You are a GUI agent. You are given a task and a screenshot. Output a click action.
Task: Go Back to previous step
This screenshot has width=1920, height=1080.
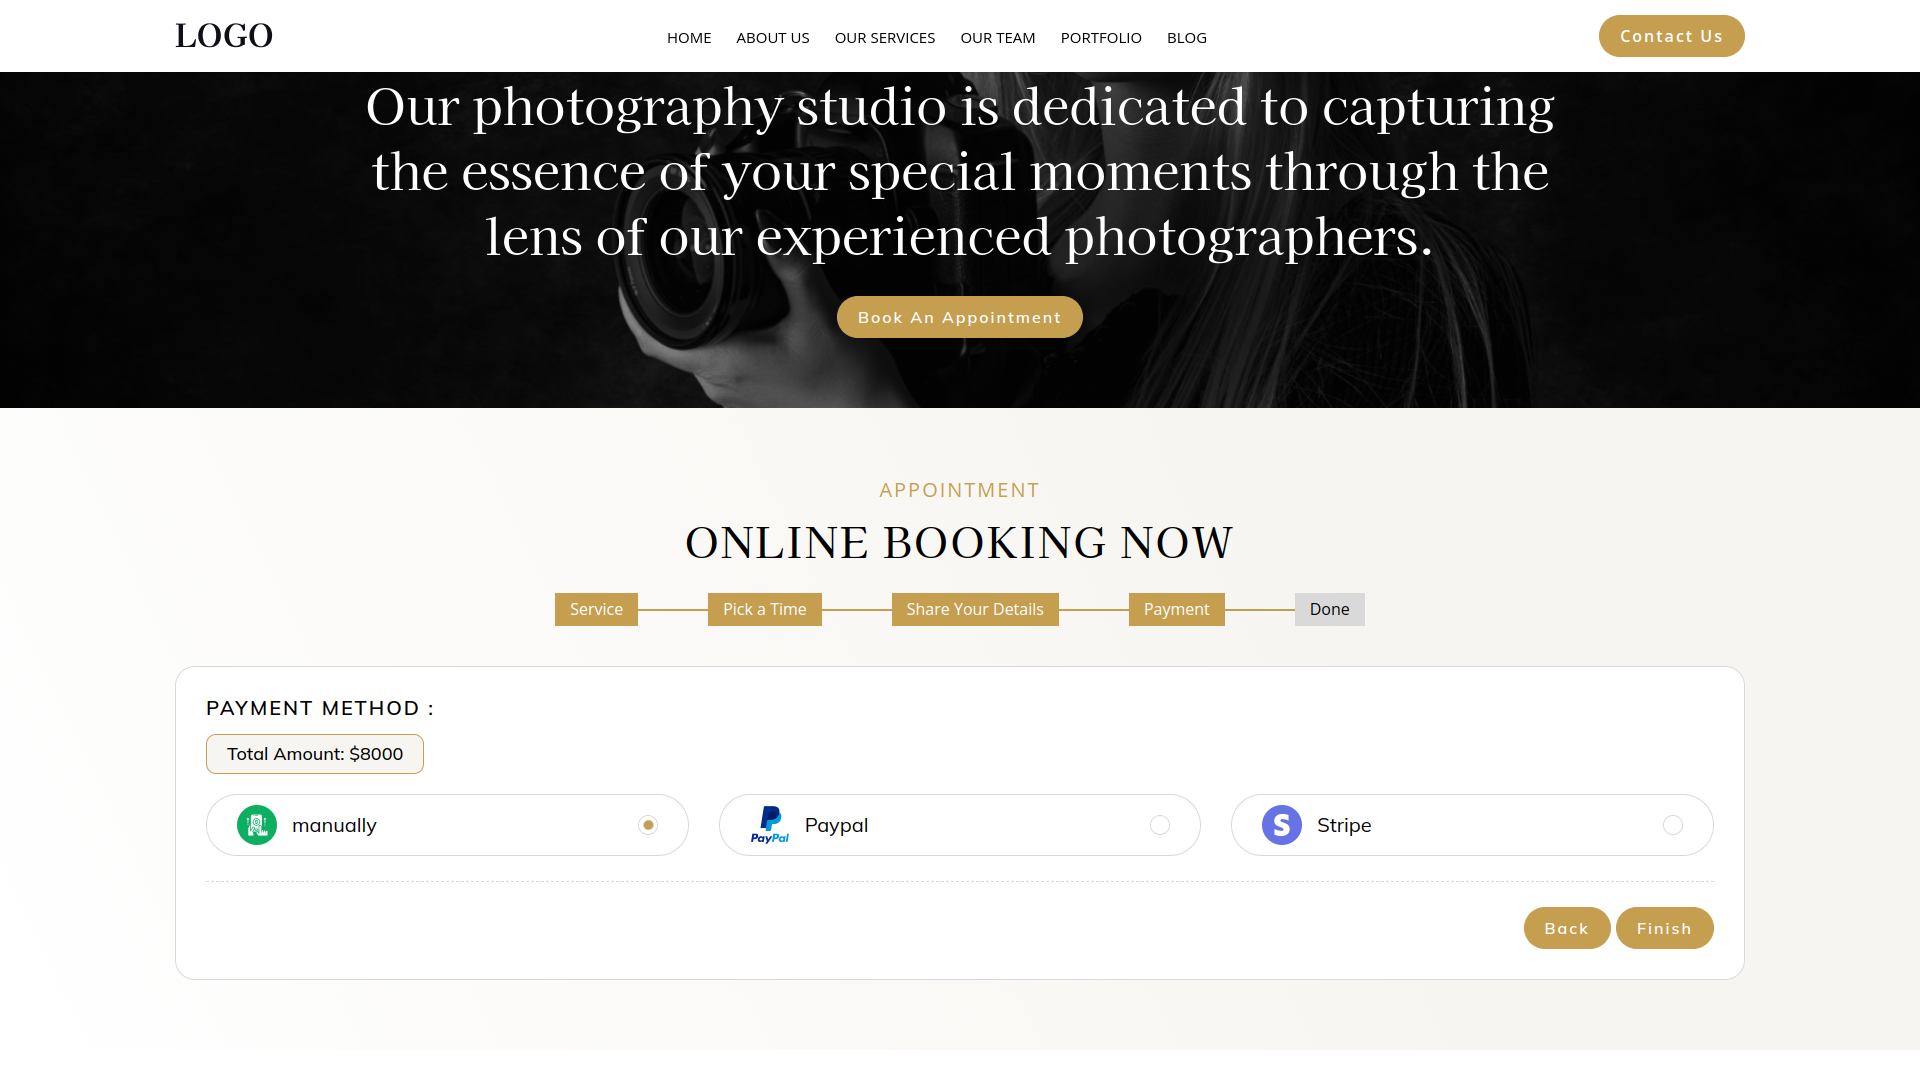point(1567,928)
